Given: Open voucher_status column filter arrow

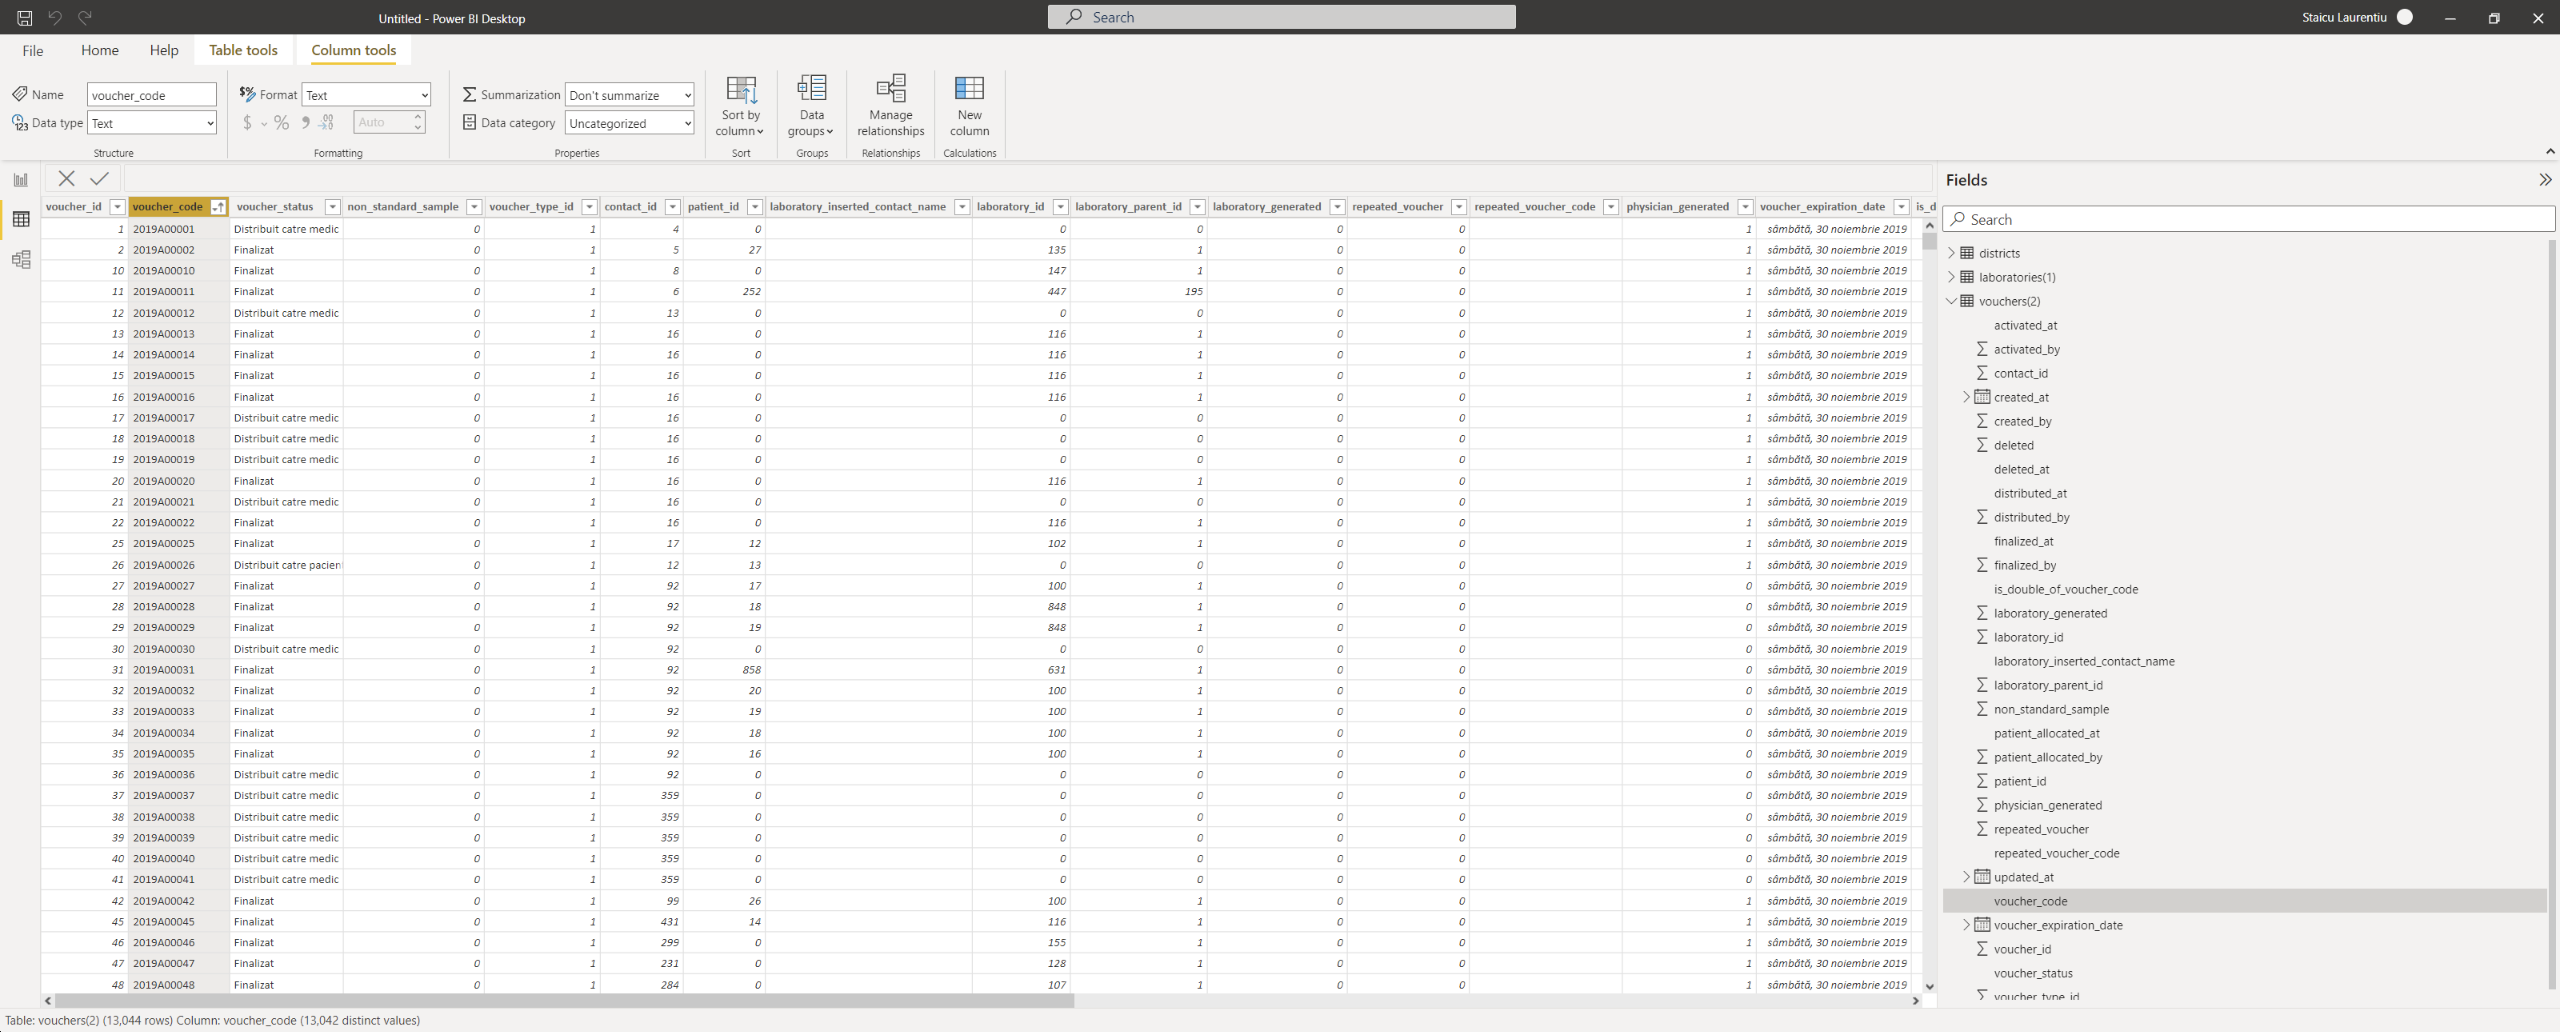Looking at the screenshot, I should (332, 207).
